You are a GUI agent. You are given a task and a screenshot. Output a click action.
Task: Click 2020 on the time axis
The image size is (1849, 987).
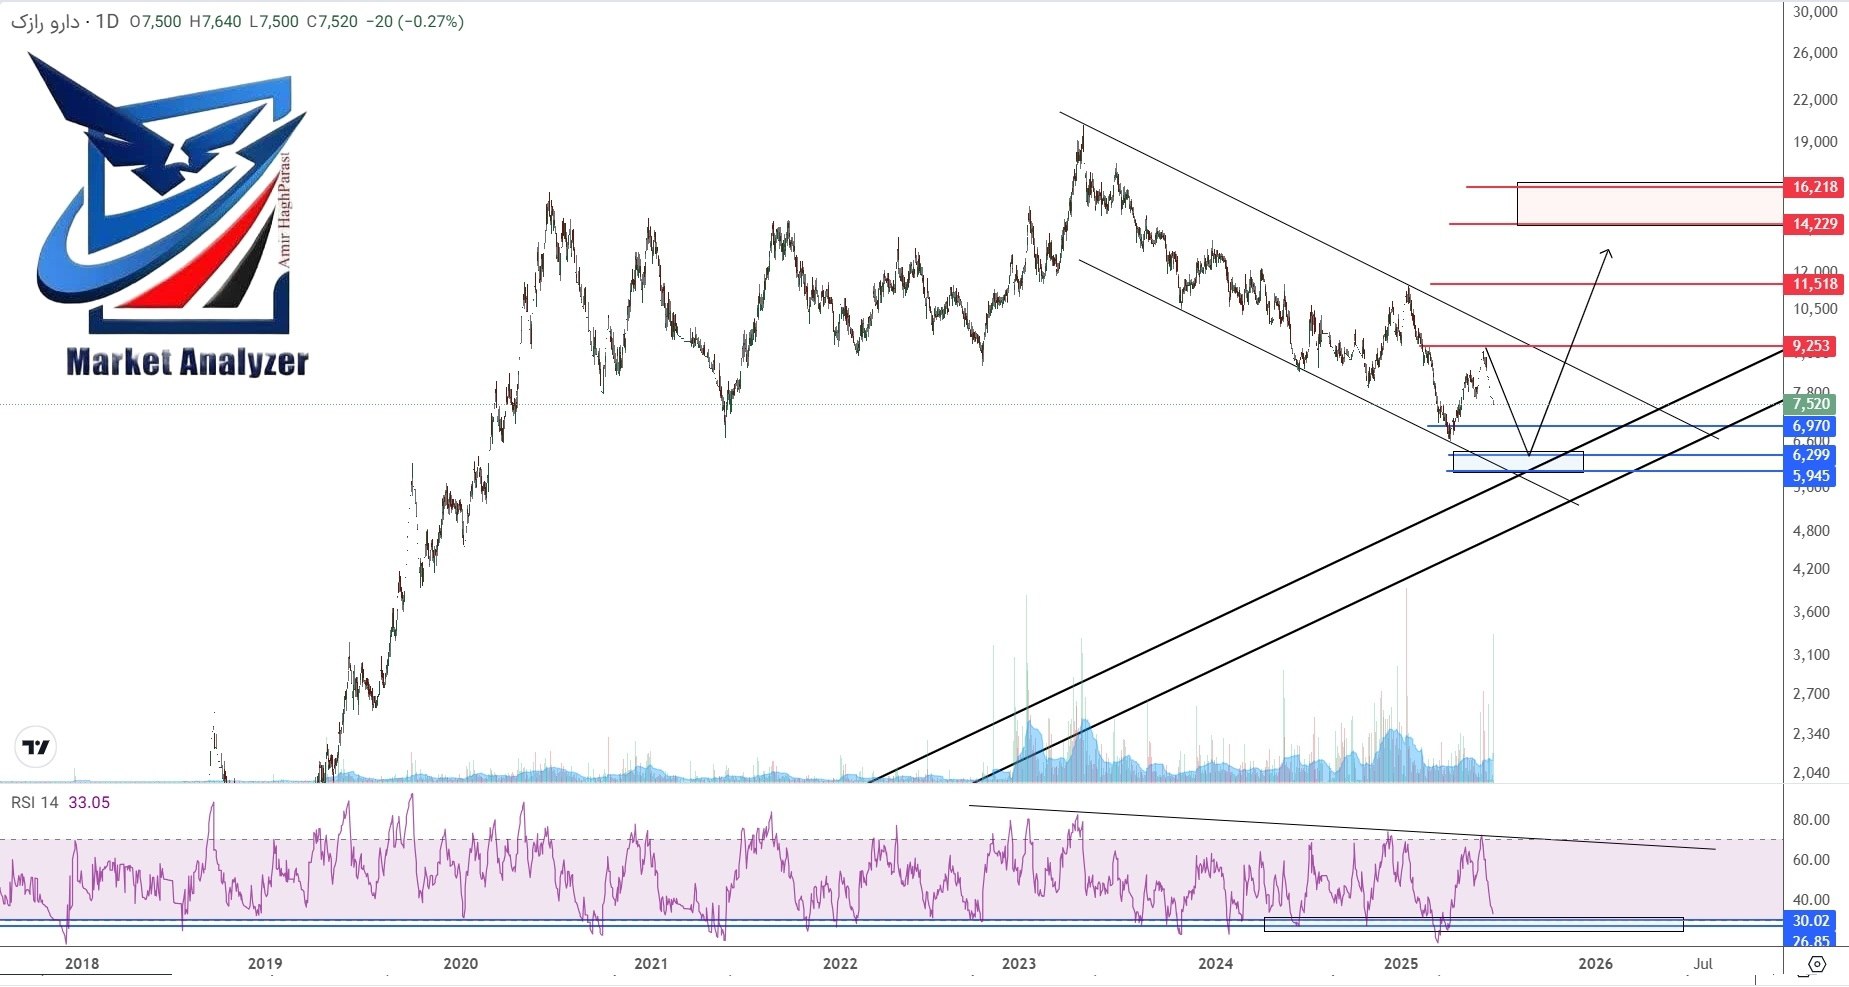[x=460, y=964]
